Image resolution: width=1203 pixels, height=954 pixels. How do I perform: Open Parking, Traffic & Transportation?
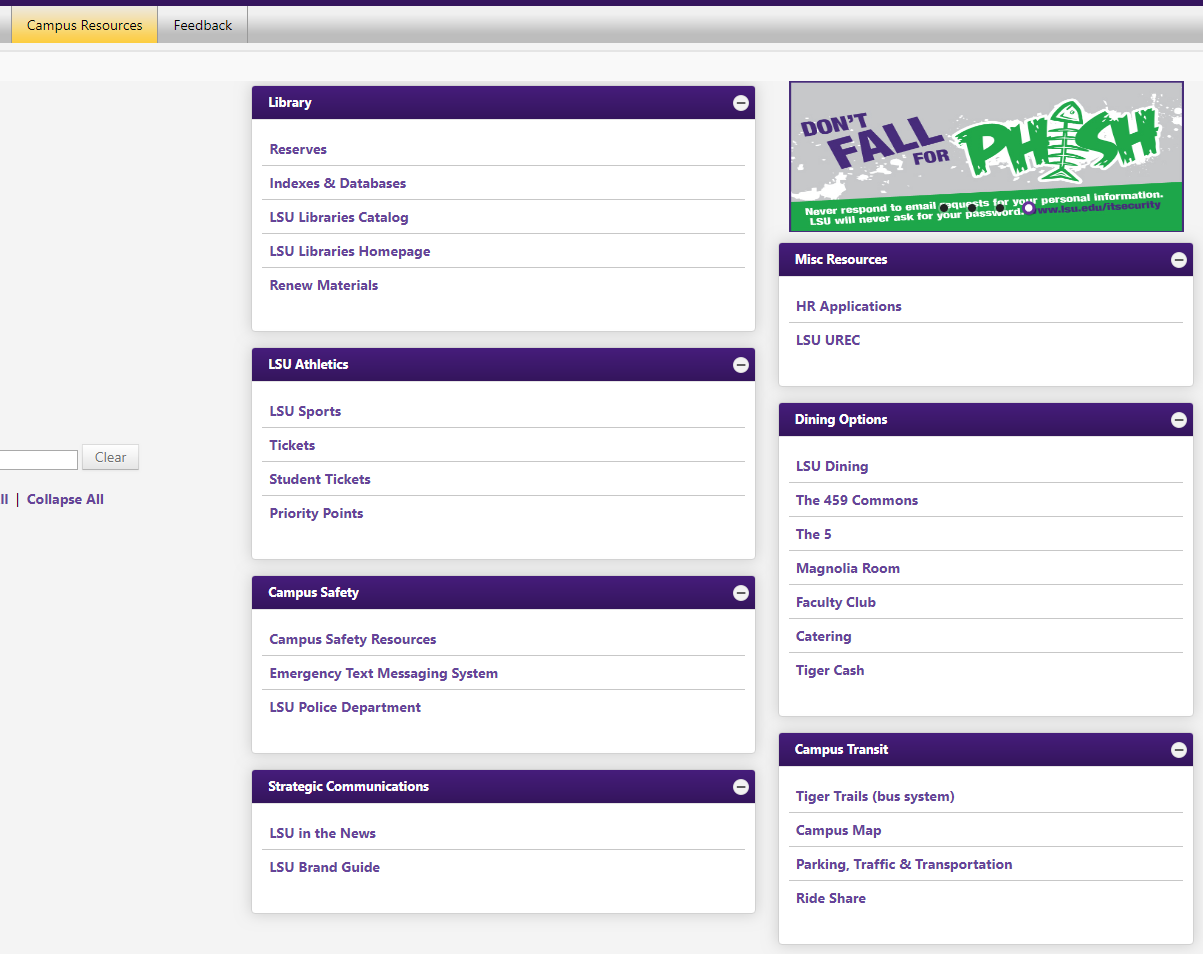[x=904, y=864]
